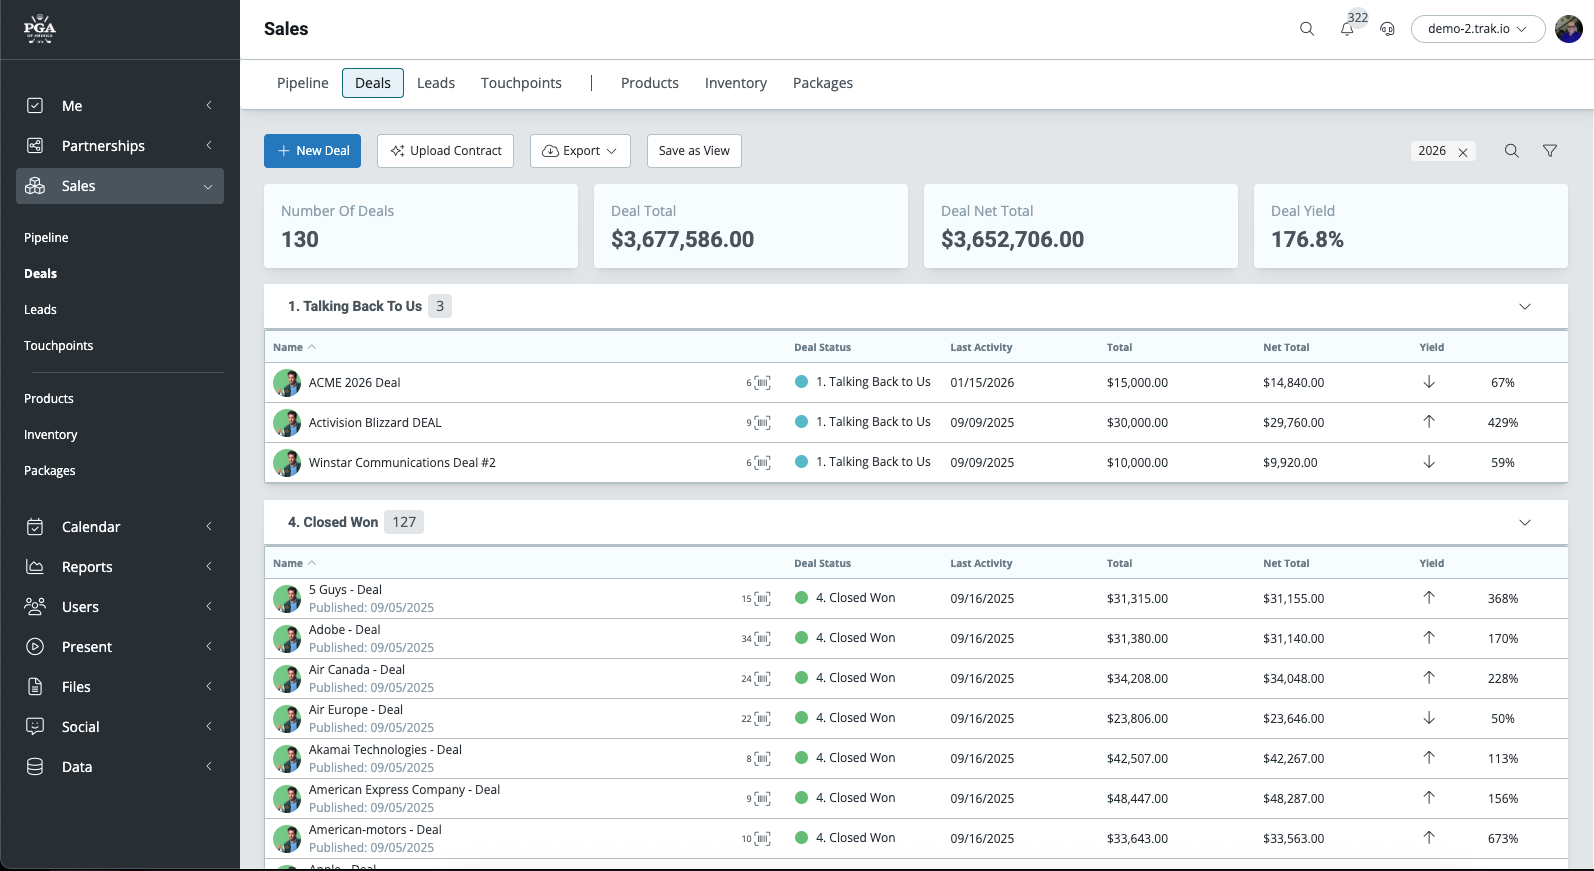Open the Products tab

click(650, 83)
